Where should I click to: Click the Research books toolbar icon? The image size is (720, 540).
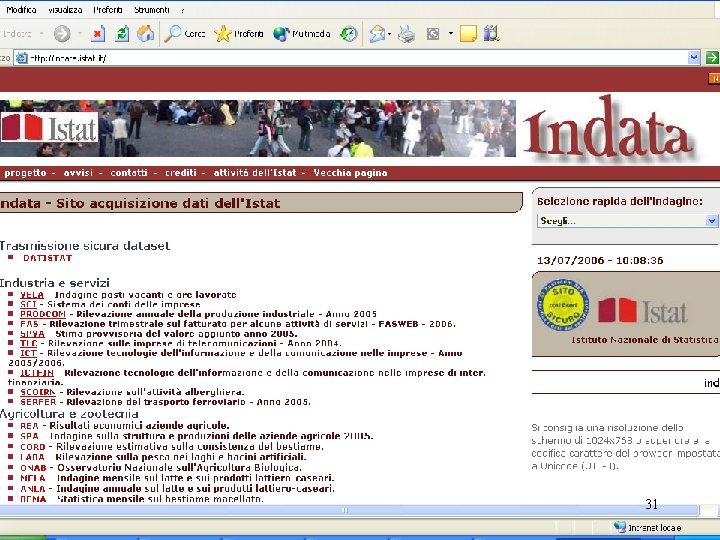pyautogui.click(x=491, y=34)
